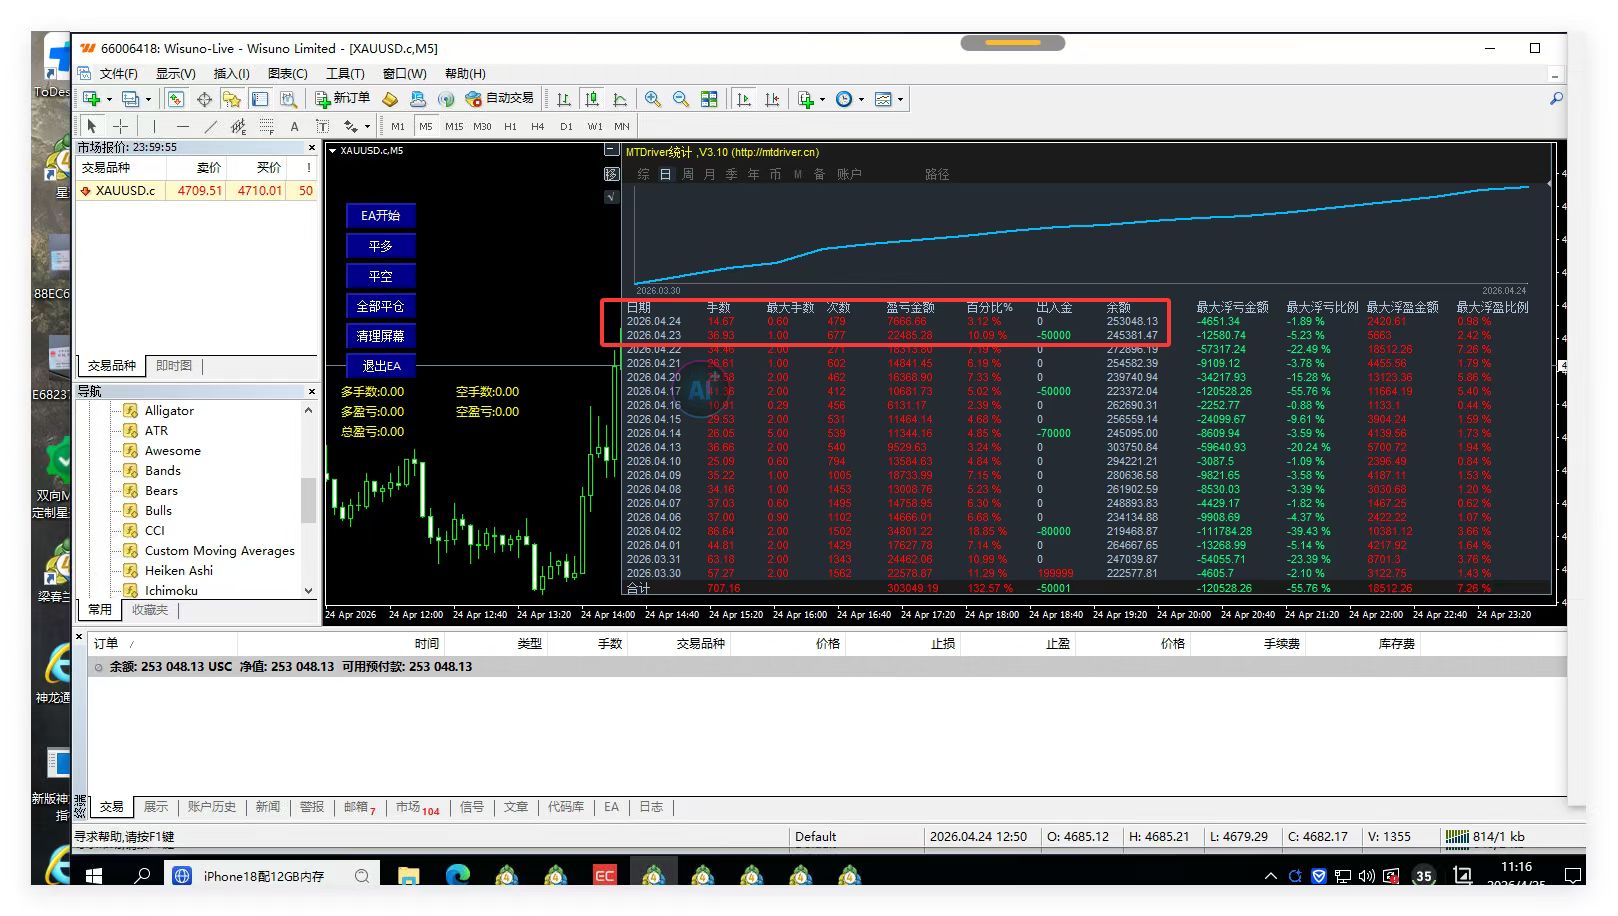Screen dimensions: 1618x916
Task: Toggle the AutoTrading (自动交易) button
Action: click(x=500, y=99)
